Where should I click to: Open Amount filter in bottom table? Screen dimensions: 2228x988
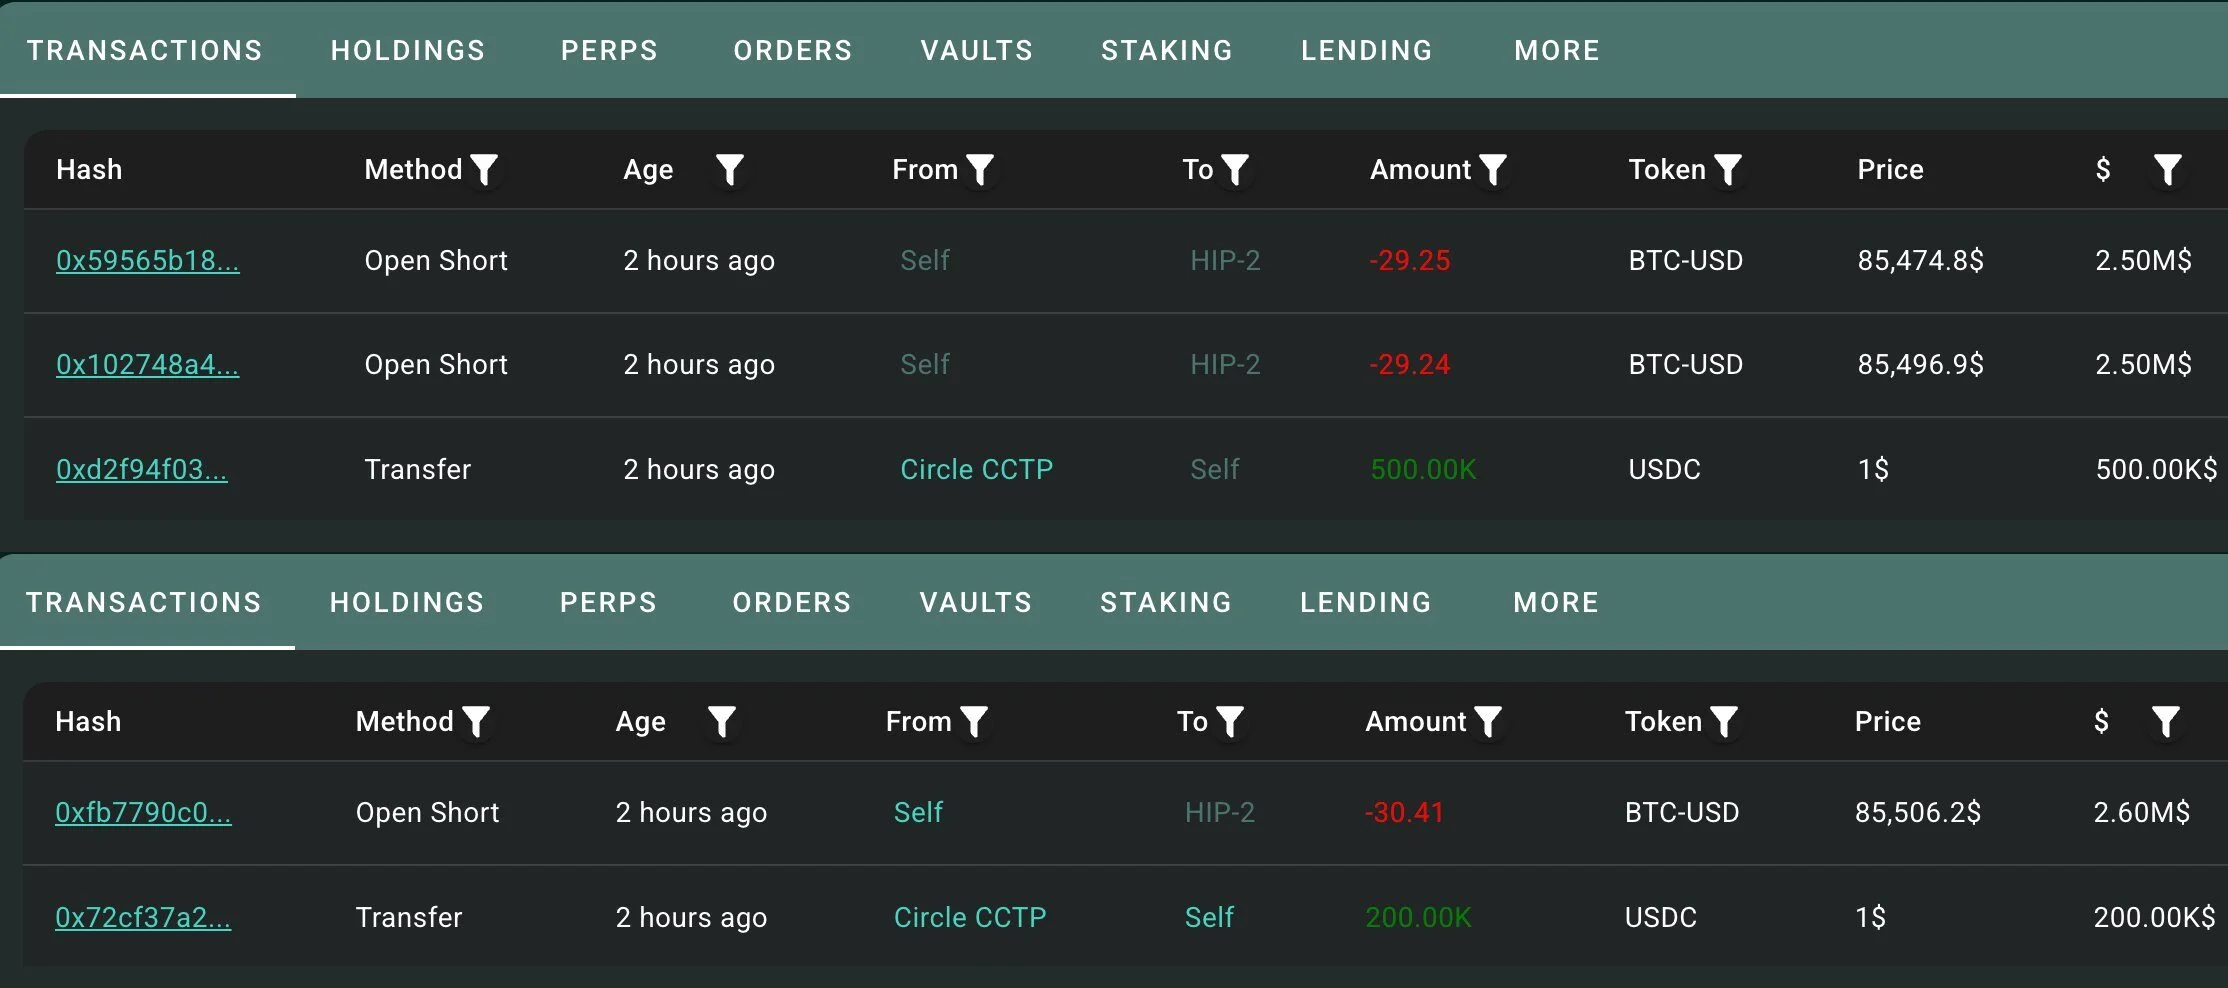click(1488, 722)
